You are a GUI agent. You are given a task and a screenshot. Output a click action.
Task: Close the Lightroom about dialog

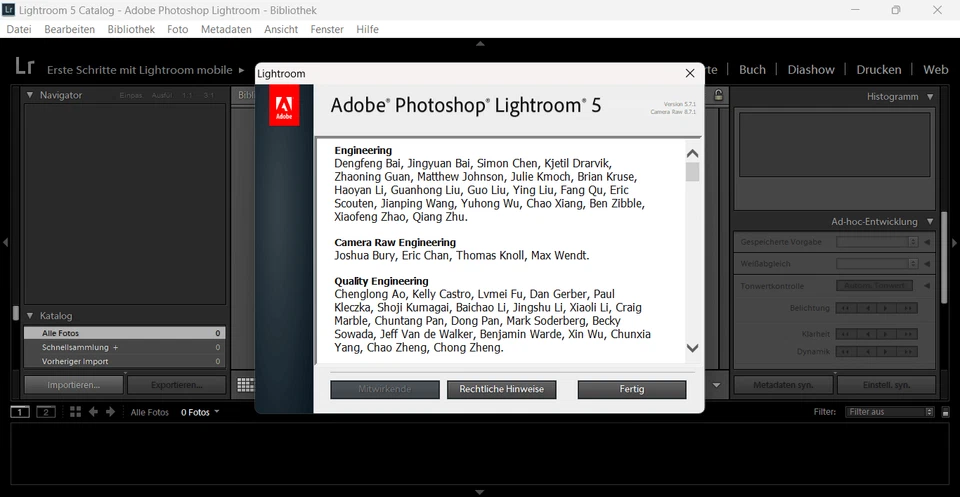click(x=690, y=73)
